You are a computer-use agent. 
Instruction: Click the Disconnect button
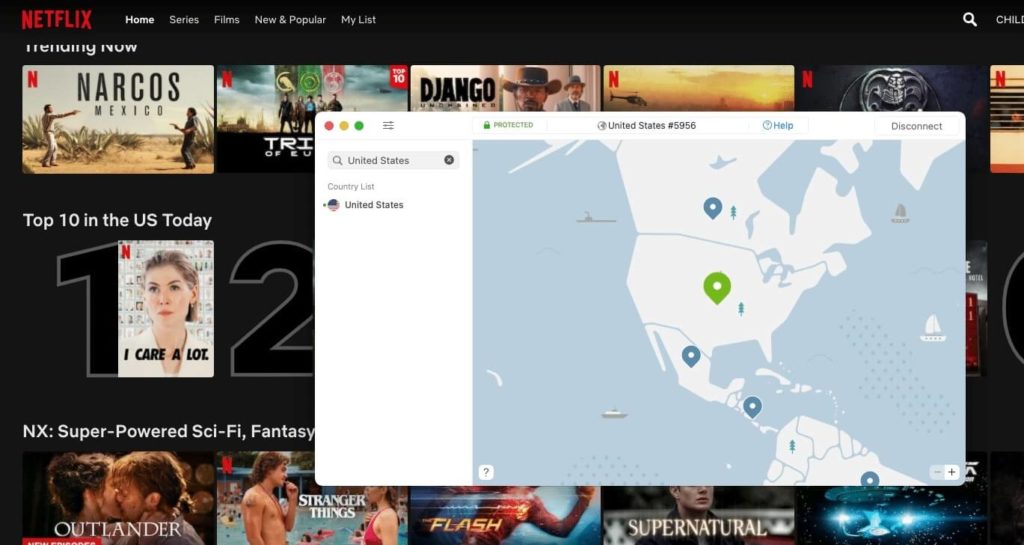pyautogui.click(x=916, y=126)
